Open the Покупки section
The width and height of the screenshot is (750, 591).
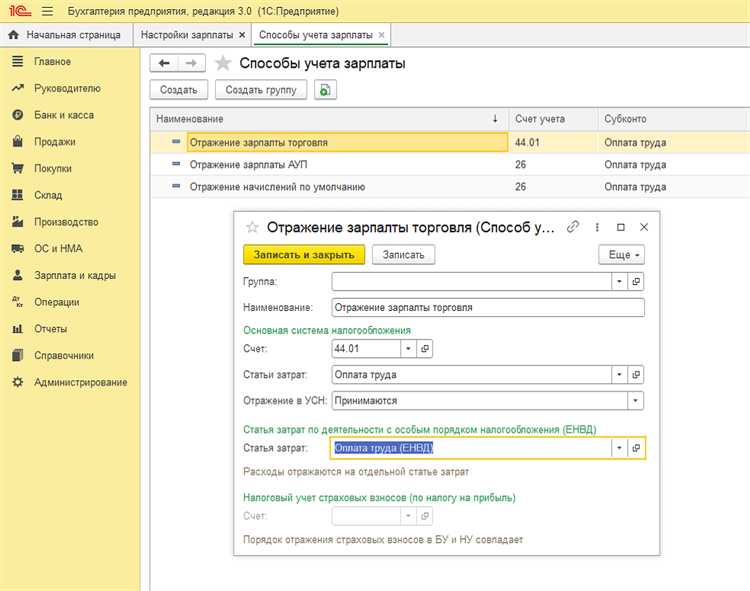(x=53, y=169)
